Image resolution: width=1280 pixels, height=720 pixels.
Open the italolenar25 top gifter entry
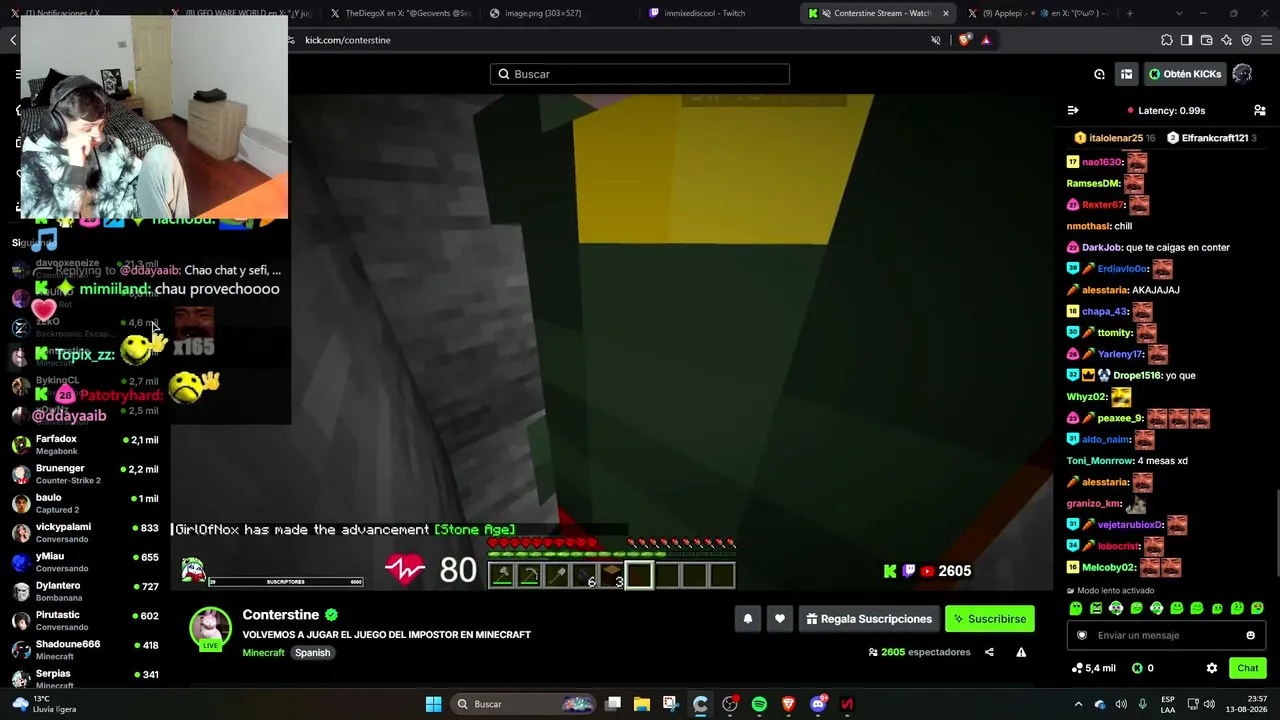1114,138
